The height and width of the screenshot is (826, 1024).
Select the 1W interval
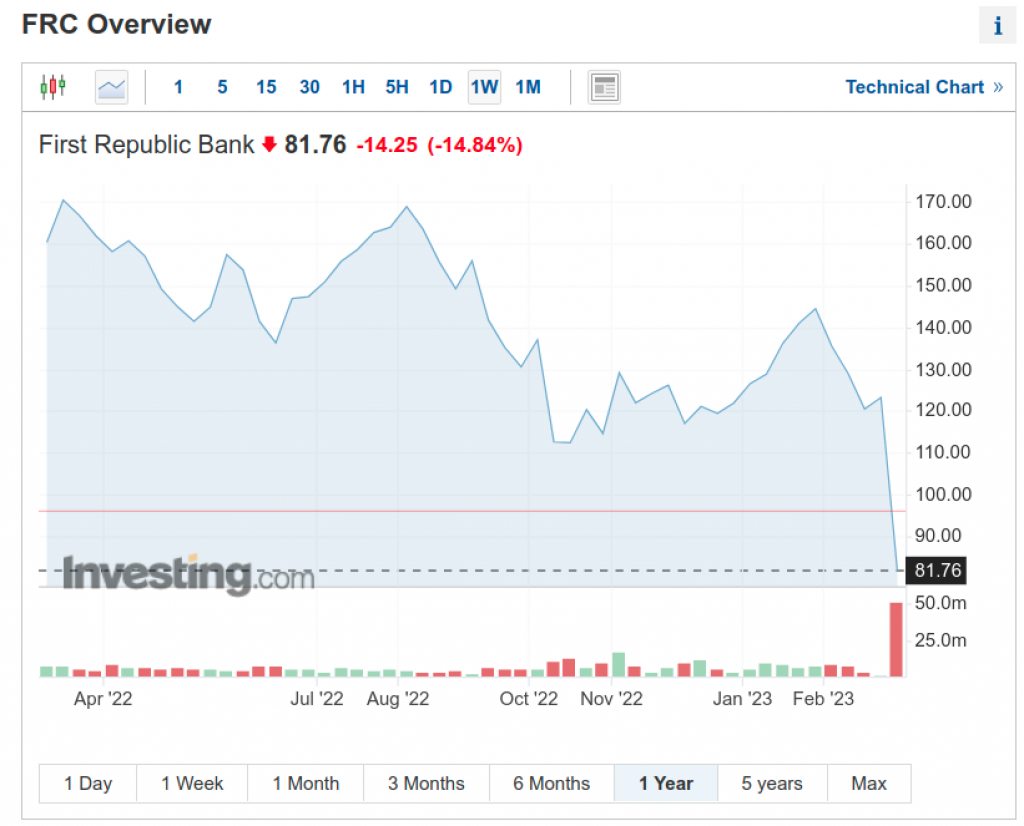(485, 87)
